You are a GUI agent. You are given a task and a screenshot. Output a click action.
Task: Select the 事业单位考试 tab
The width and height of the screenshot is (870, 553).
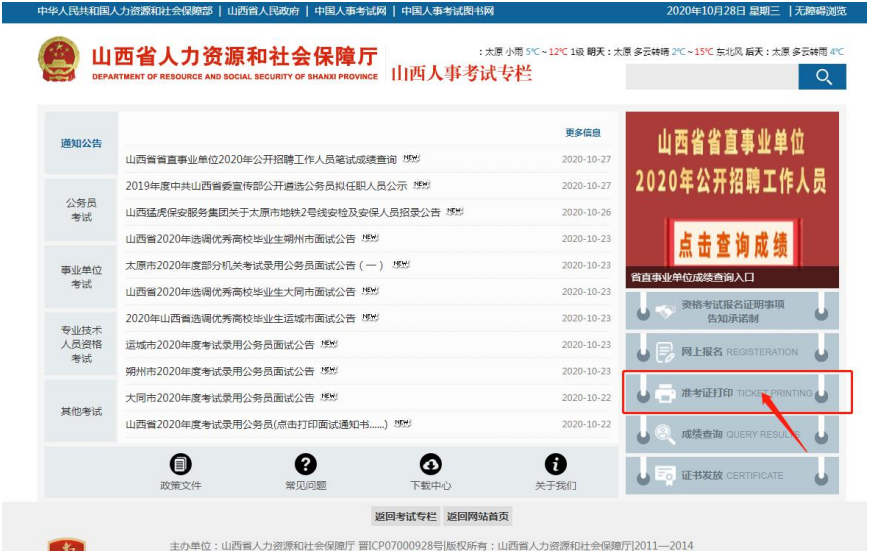point(81,277)
